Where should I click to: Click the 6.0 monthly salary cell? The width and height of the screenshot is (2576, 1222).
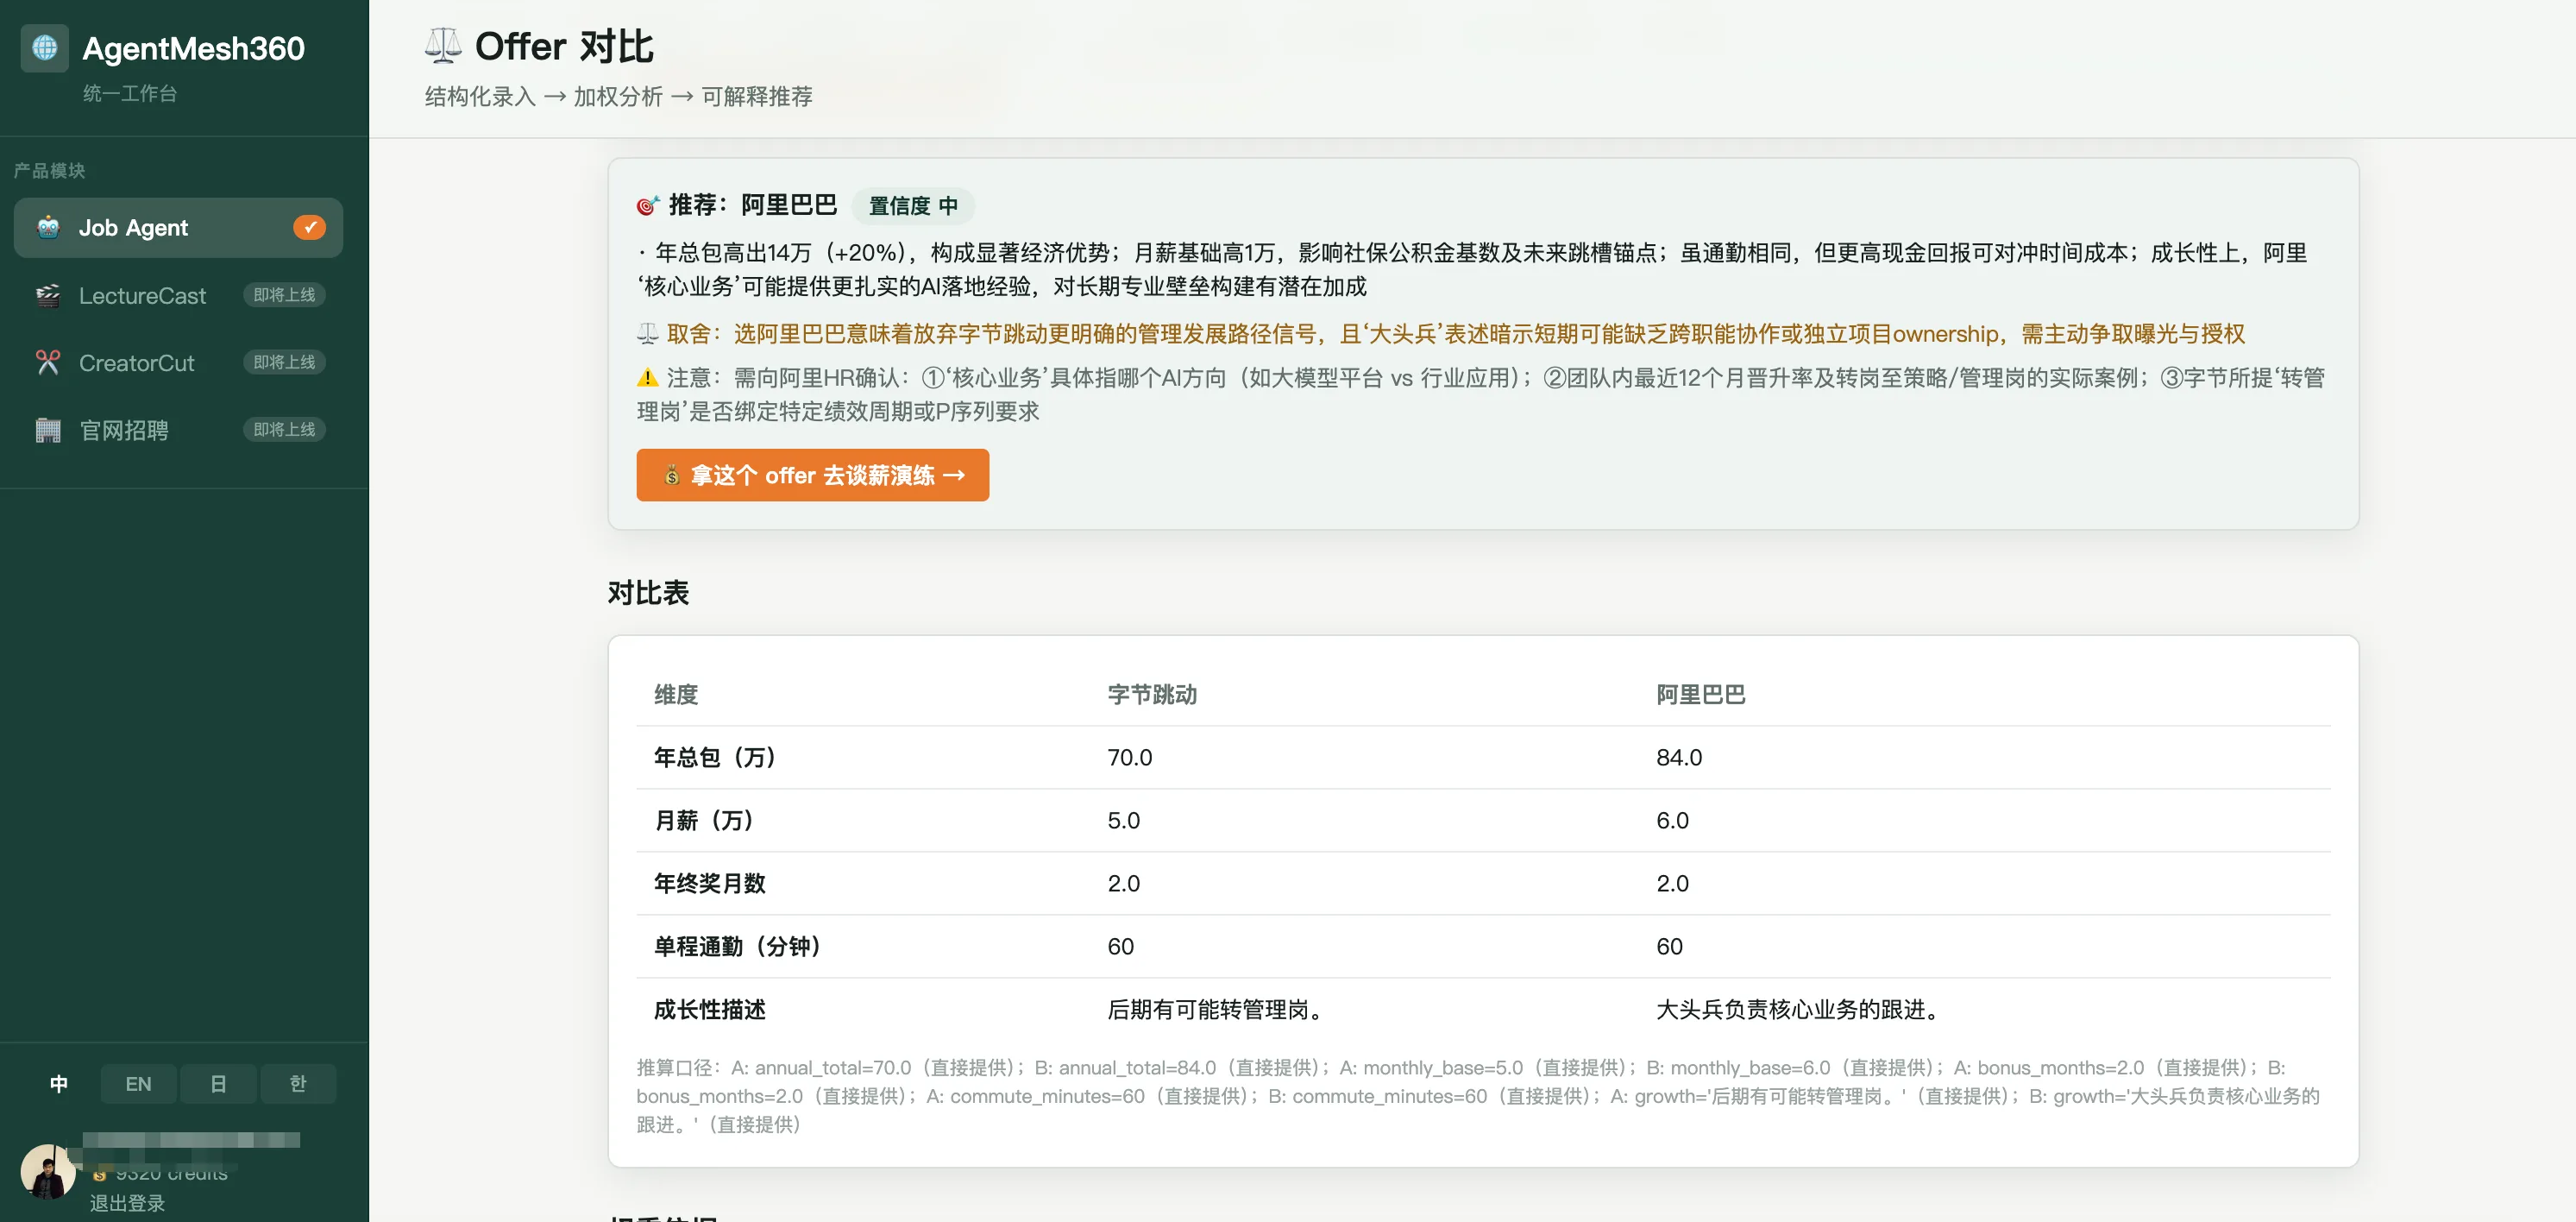pyautogui.click(x=1672, y=820)
